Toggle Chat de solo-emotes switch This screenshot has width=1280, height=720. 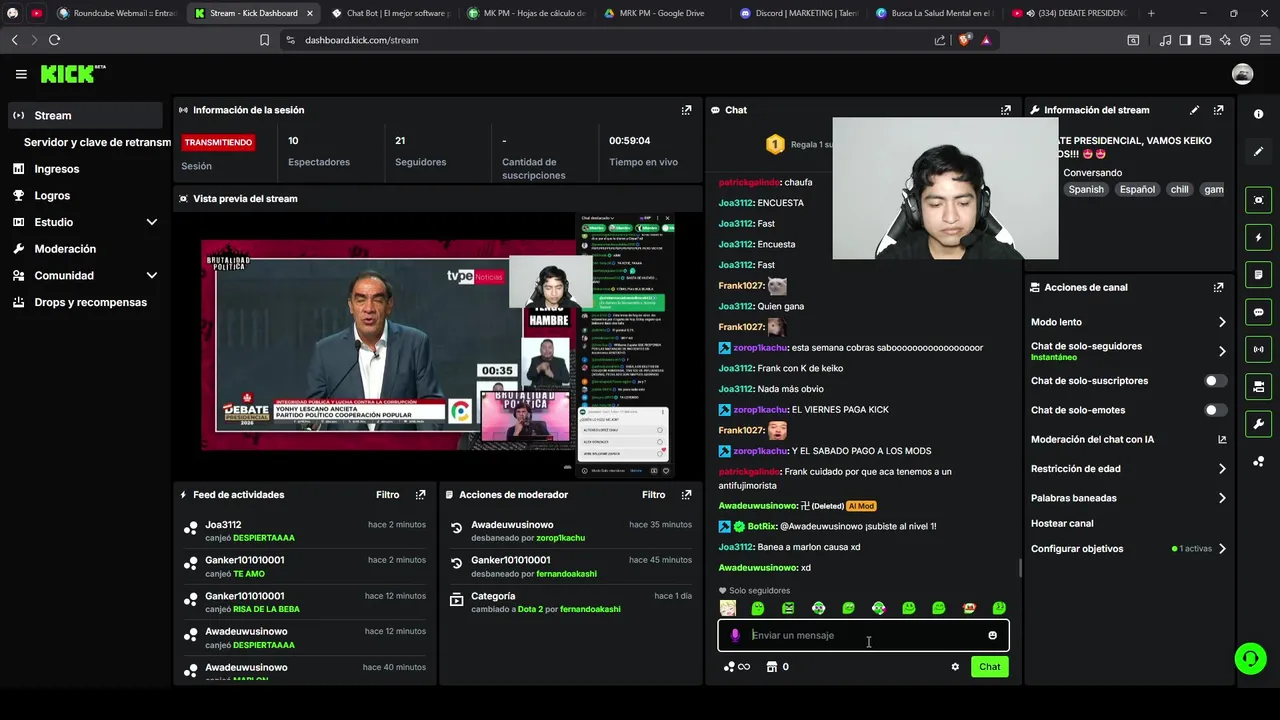point(1215,410)
